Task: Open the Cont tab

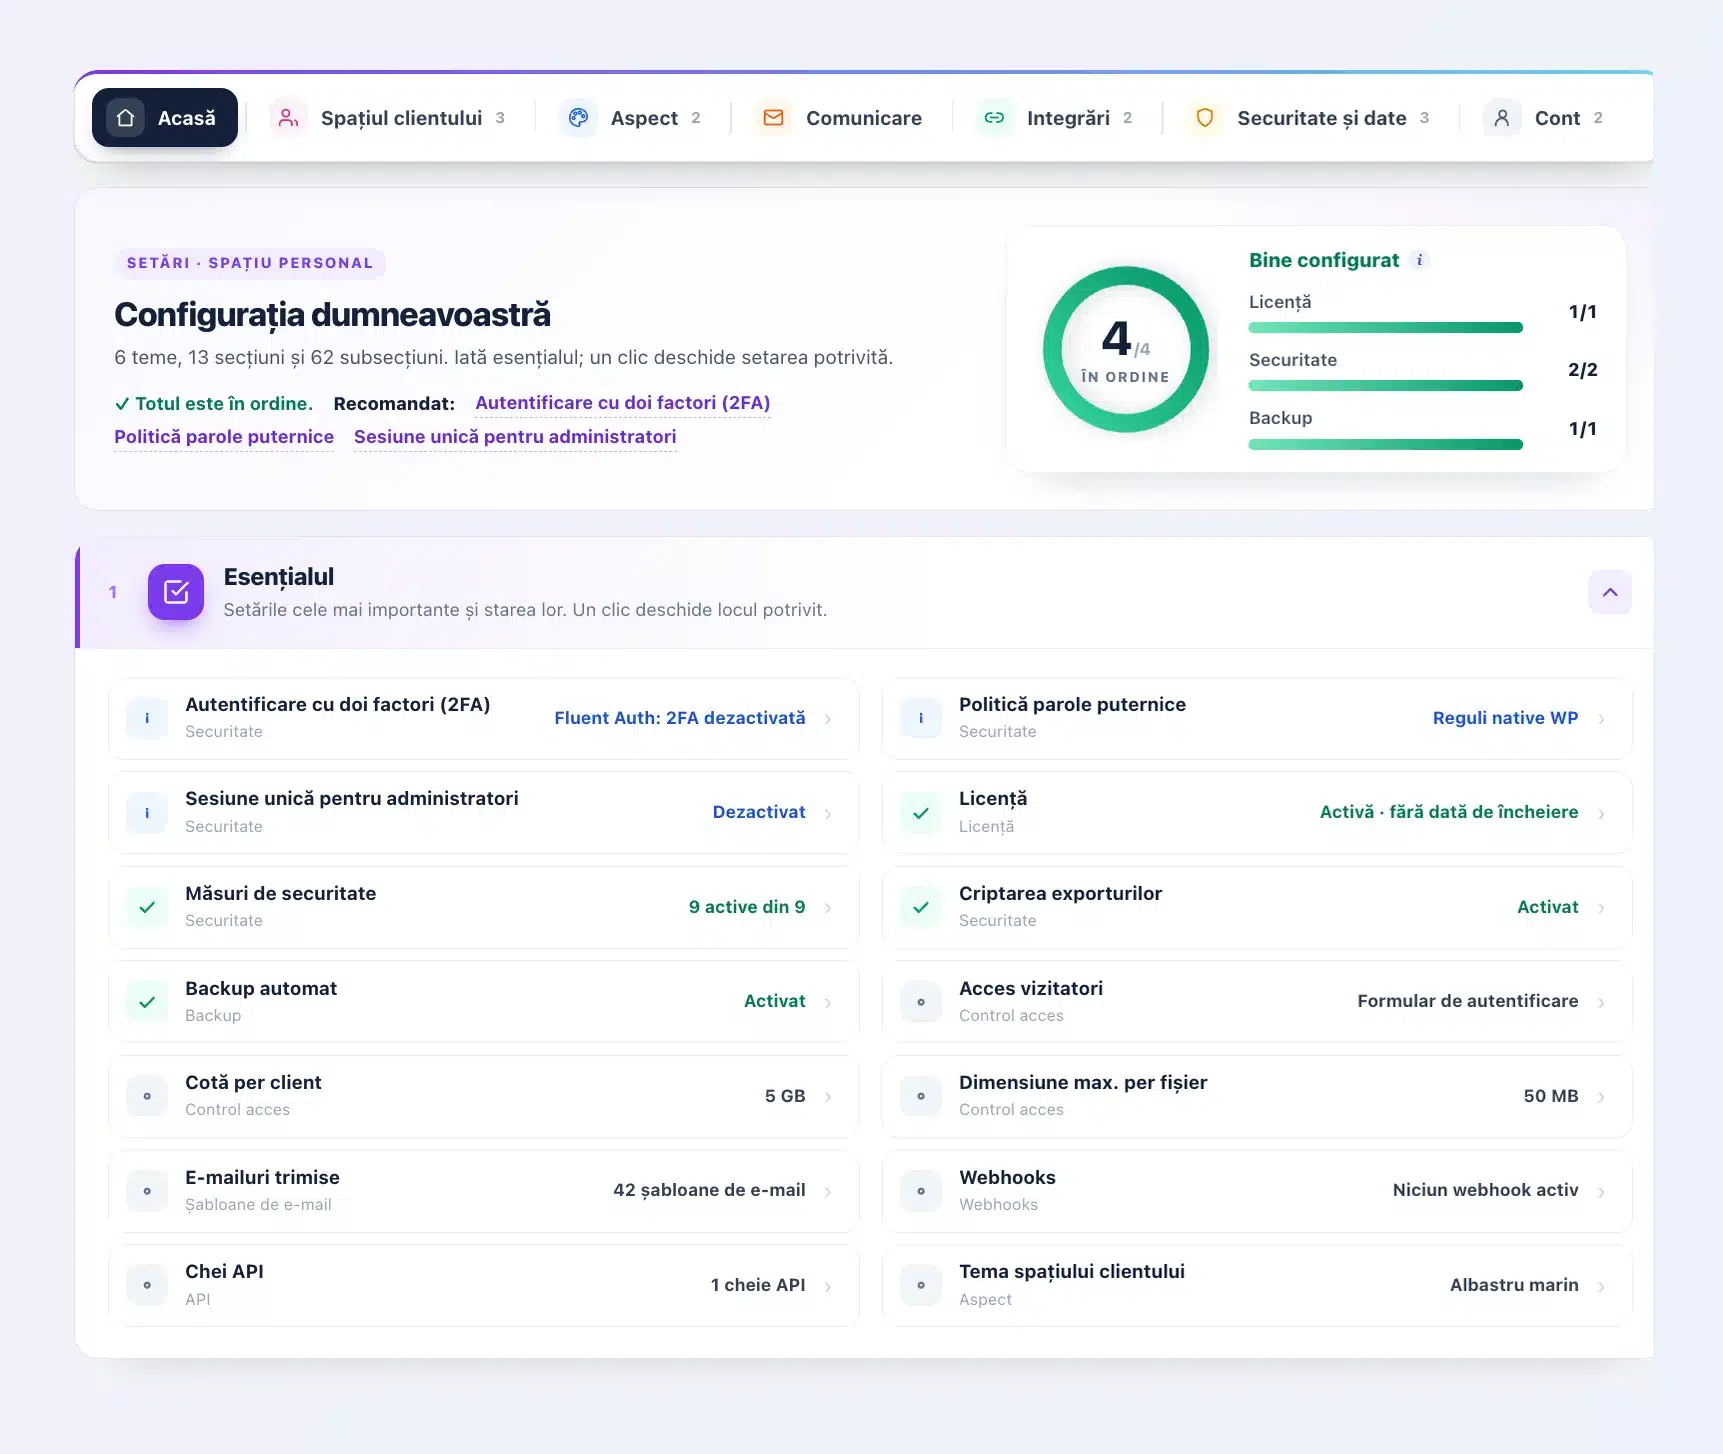Action: [x=1544, y=118]
